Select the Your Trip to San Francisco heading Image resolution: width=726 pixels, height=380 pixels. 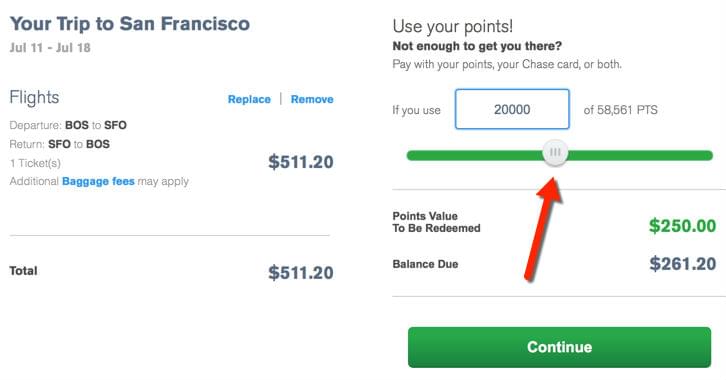point(130,24)
